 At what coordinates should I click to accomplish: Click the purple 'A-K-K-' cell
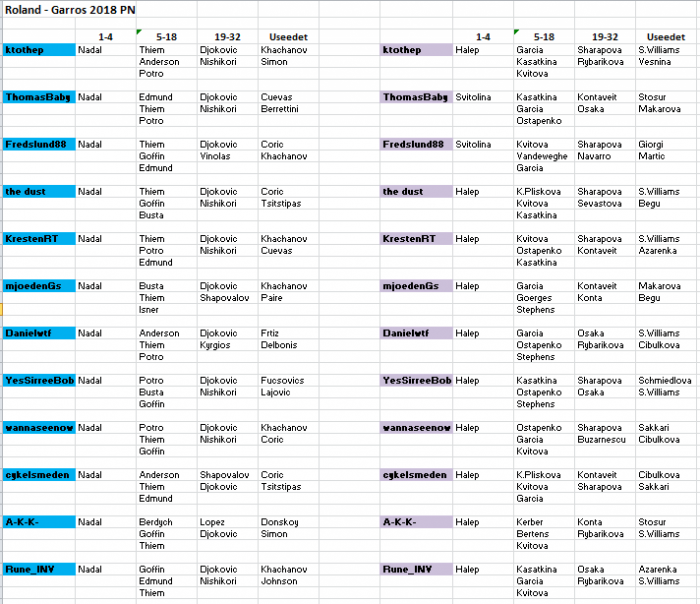pyautogui.click(x=416, y=522)
